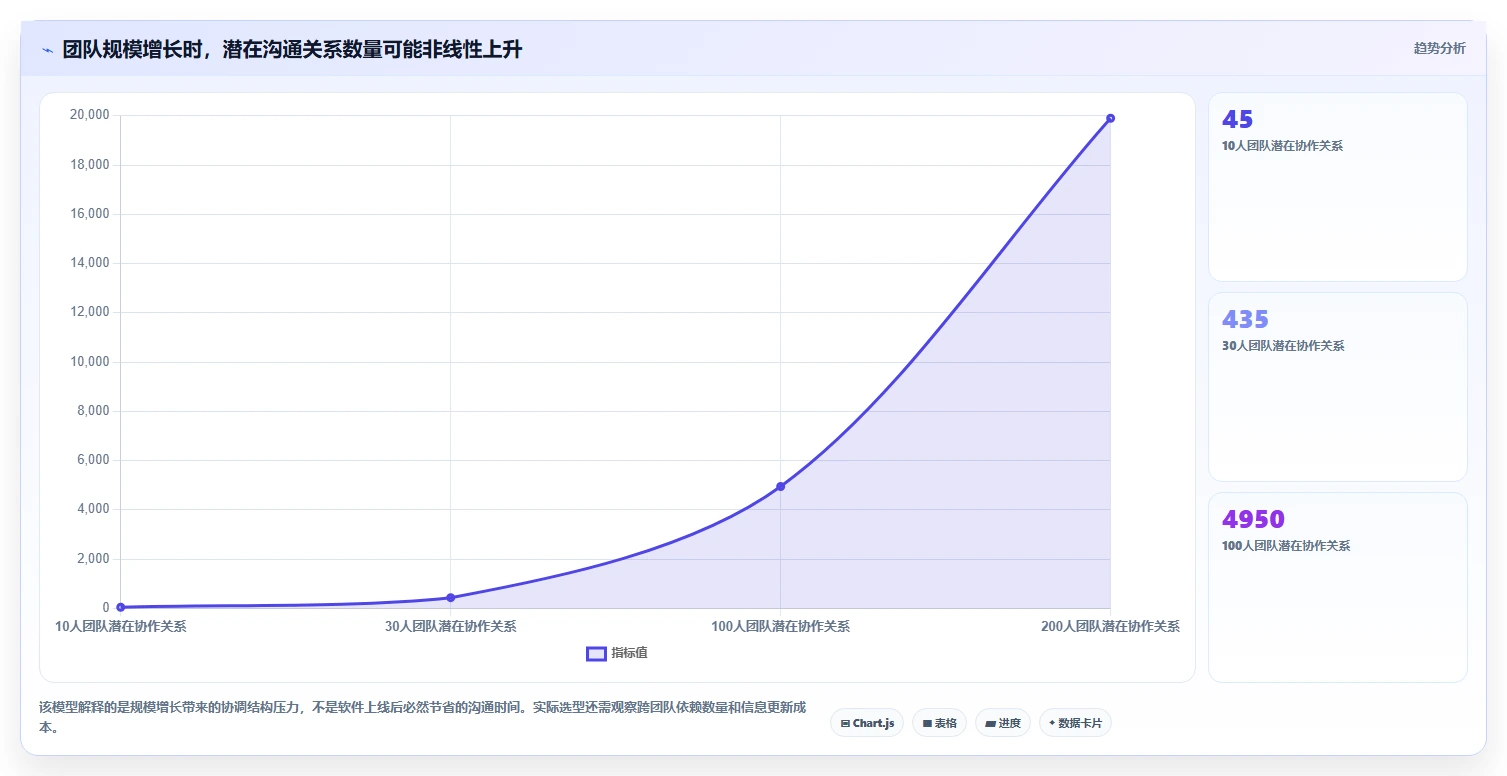The width and height of the screenshot is (1507, 776).
Task: Click the chart title 团队规模增长时 heading
Action: (x=292, y=50)
